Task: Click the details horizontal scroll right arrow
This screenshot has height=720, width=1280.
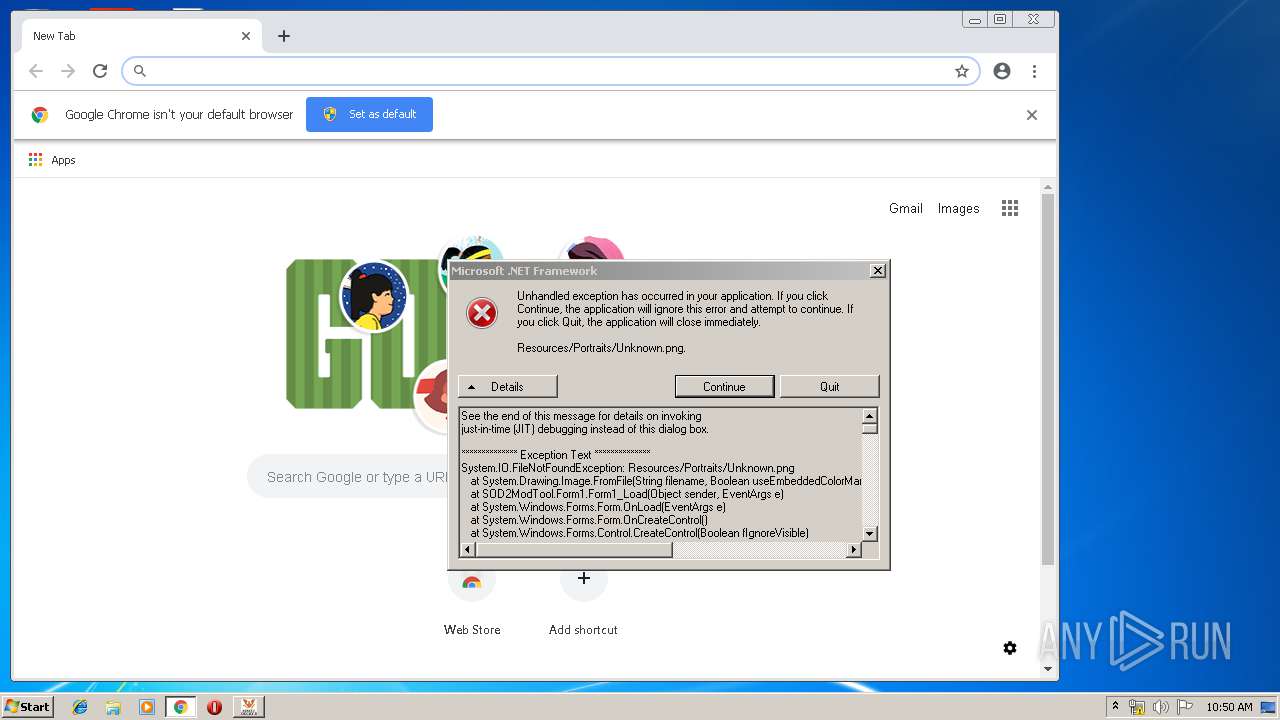Action: 854,550
